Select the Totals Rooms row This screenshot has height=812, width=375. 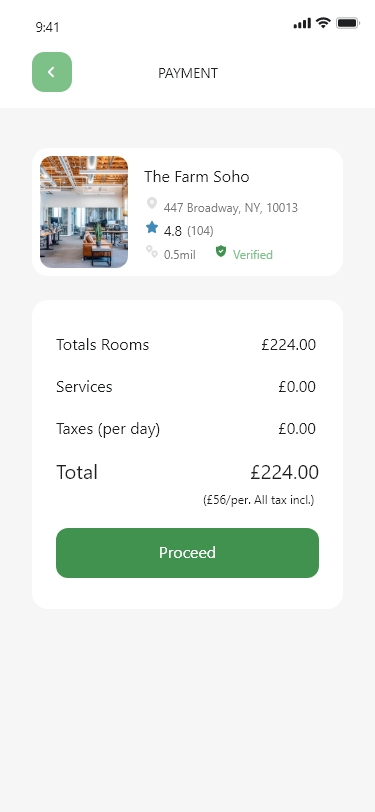click(x=186, y=344)
